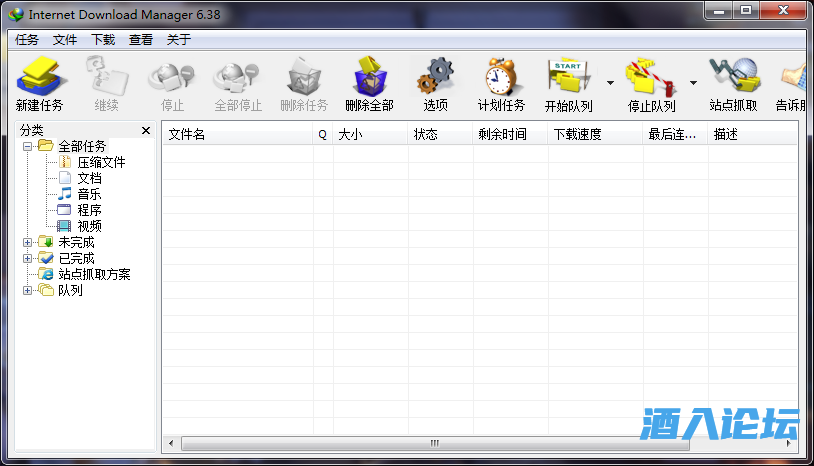Open the dropdown arrow beside 开始队列
The image size is (814, 466).
click(x=610, y=83)
